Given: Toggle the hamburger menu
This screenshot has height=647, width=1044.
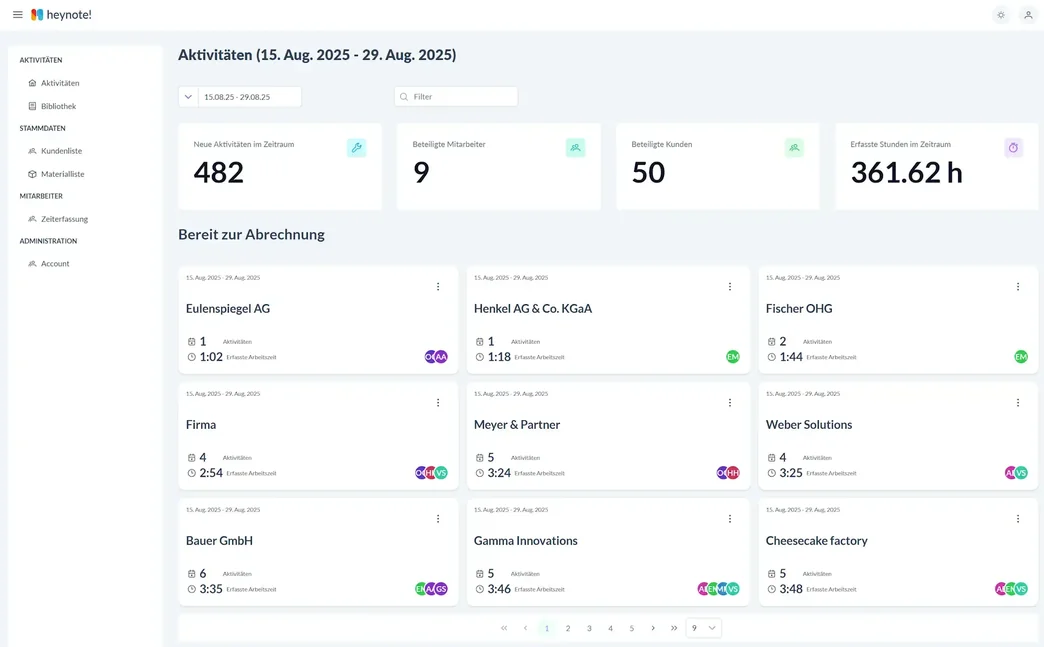Looking at the screenshot, I should [16, 14].
